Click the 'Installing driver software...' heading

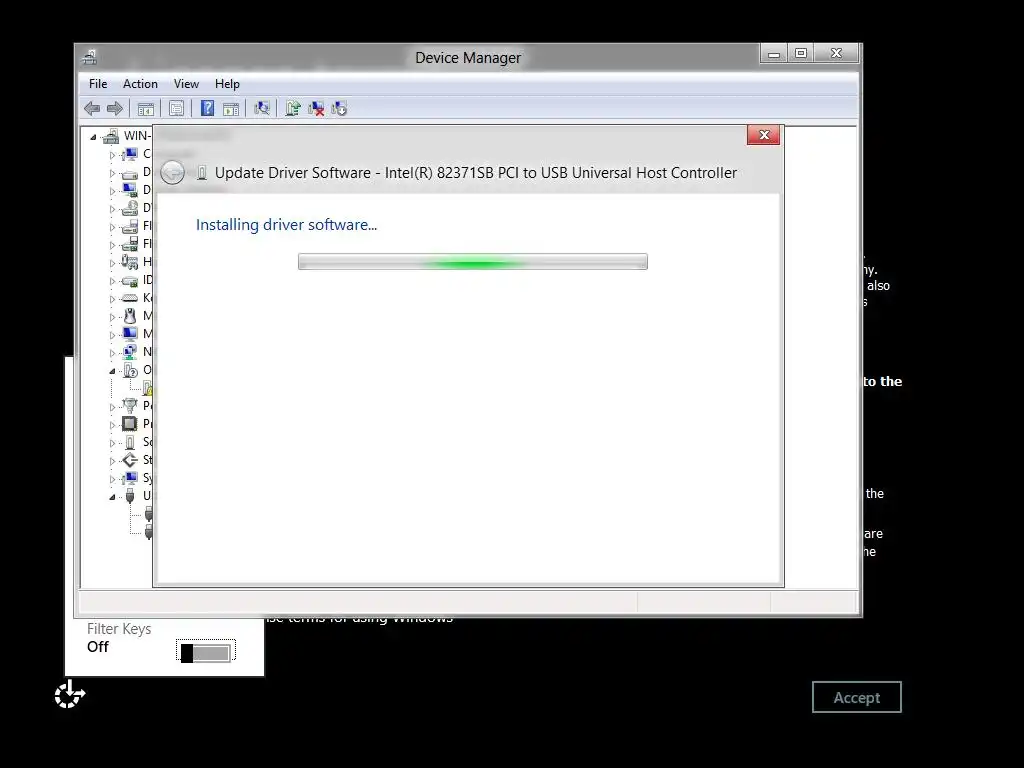click(287, 225)
